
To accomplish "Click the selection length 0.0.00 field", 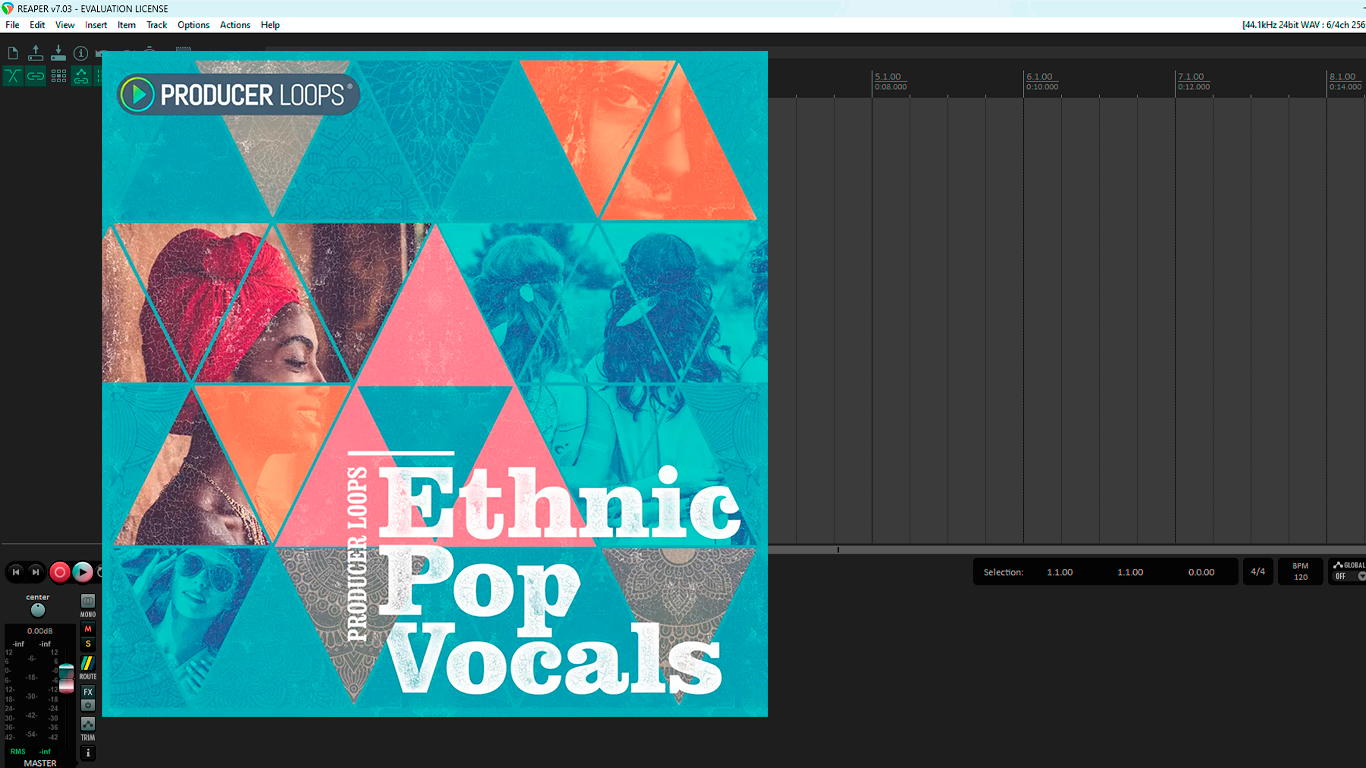I will pyautogui.click(x=1201, y=572).
